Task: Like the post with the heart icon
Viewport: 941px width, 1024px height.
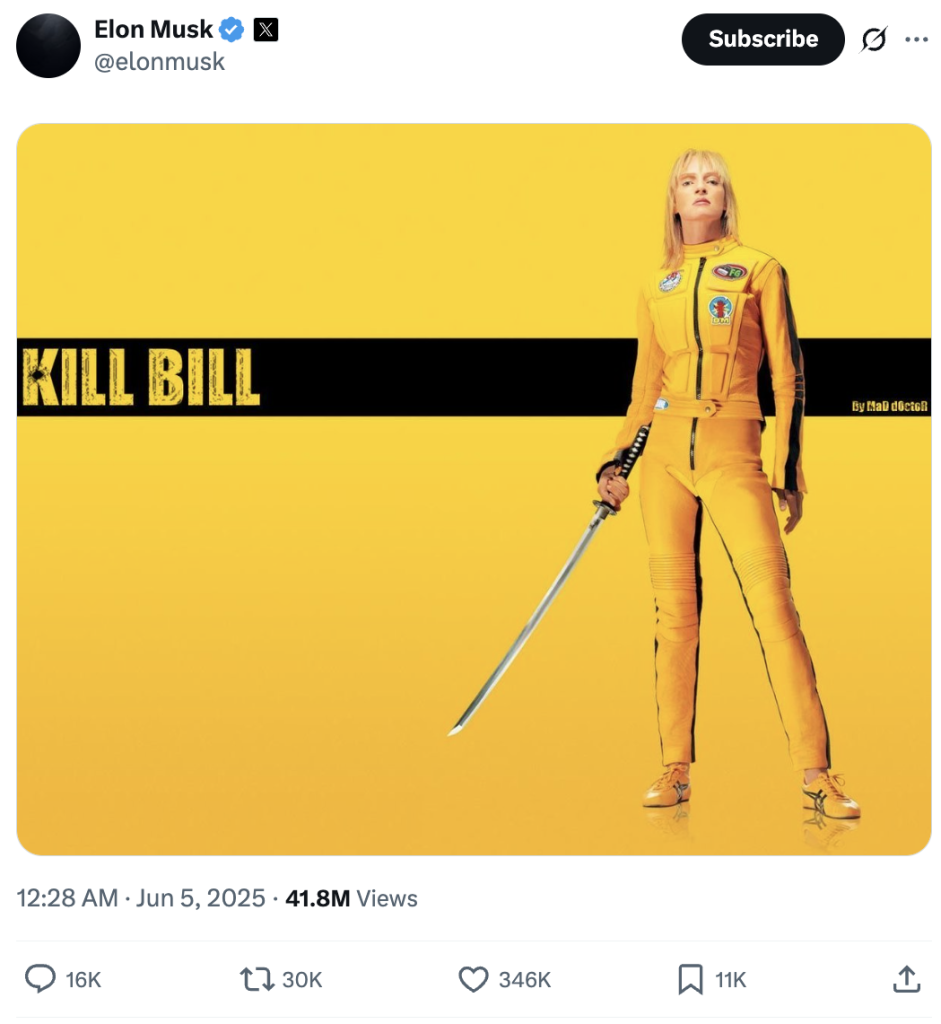Action: pyautogui.click(x=473, y=979)
